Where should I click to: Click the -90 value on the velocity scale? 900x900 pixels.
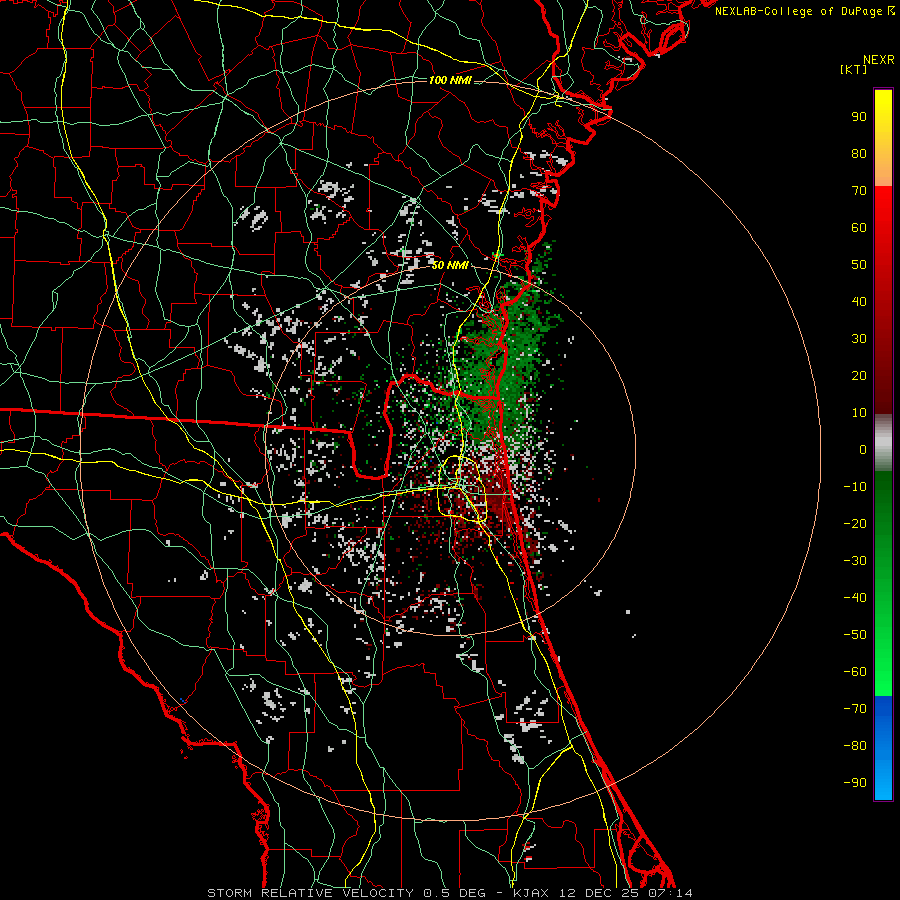855,783
